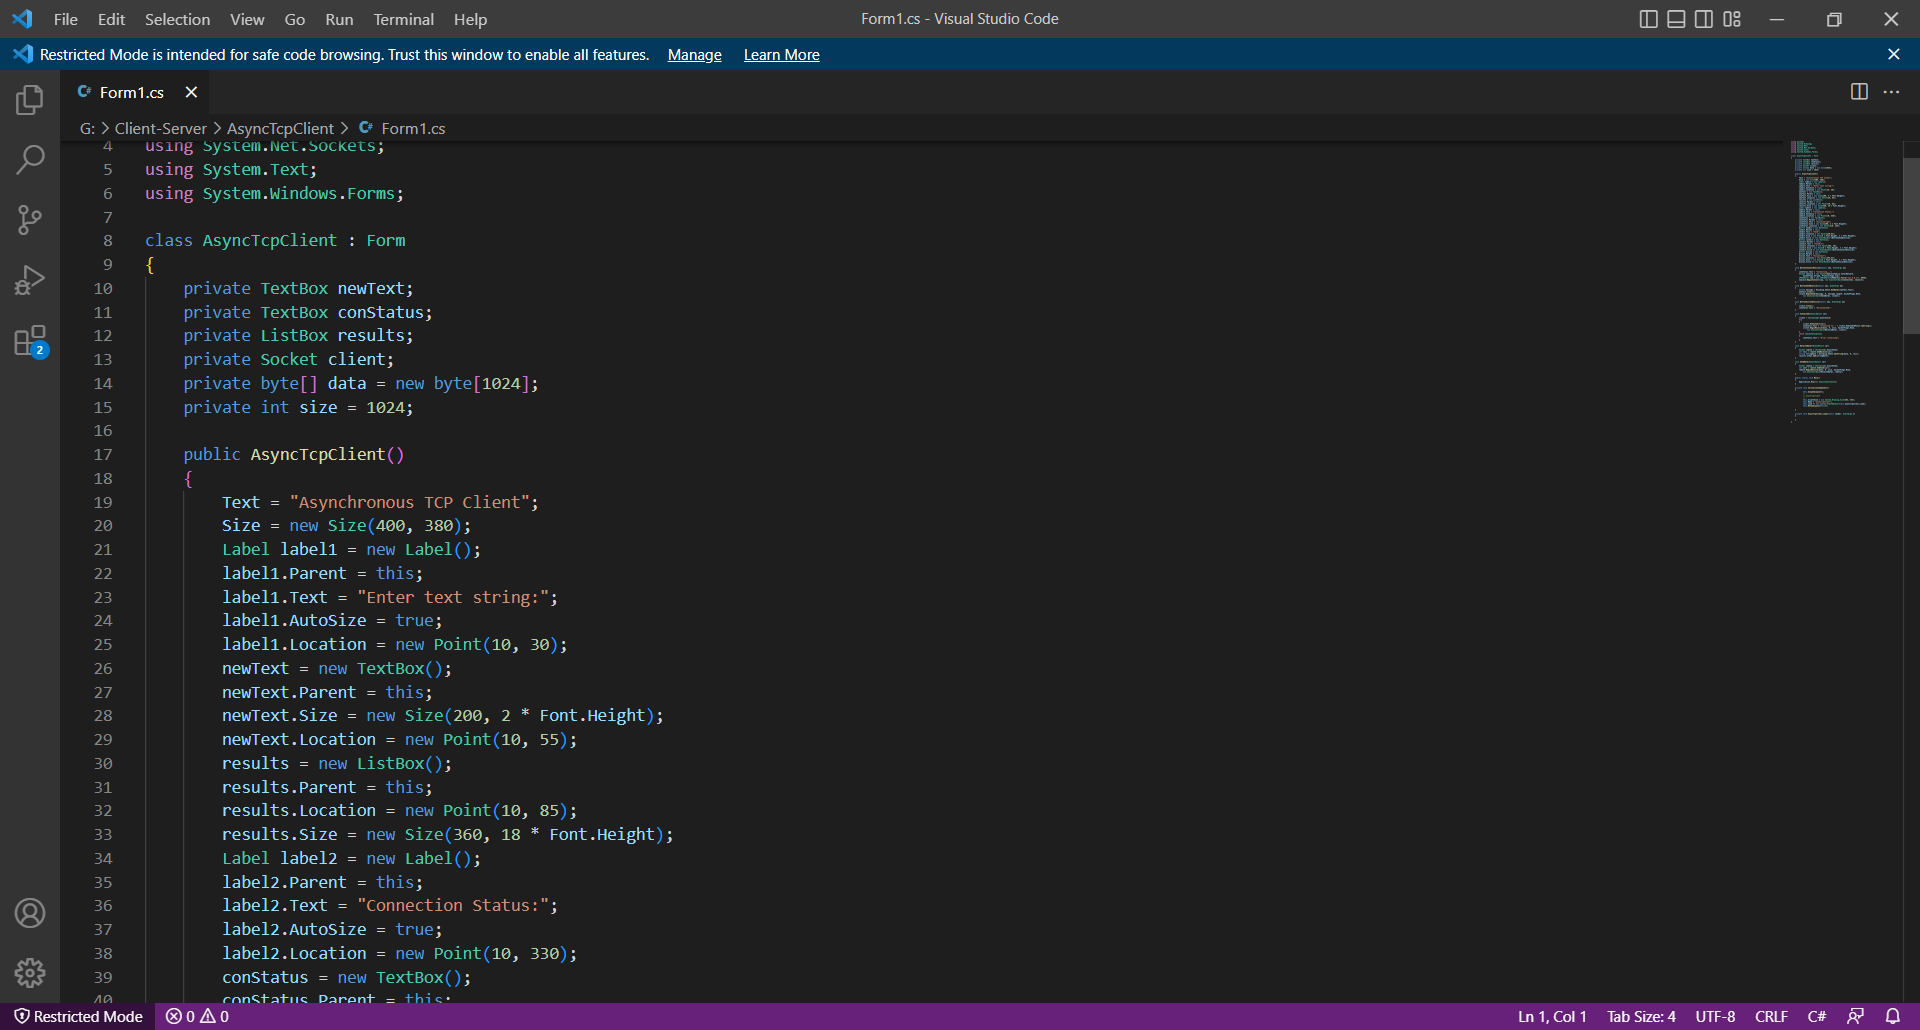Open the Help menu
The width and height of the screenshot is (1920, 1030).
click(470, 19)
